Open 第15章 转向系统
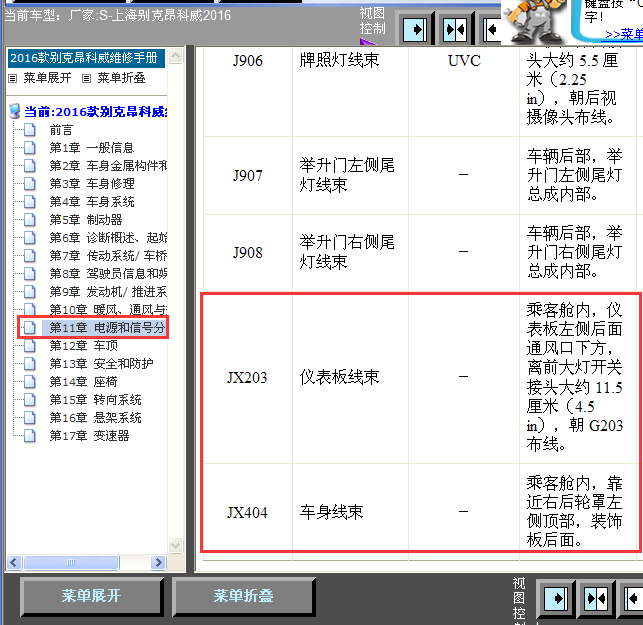Viewport: 643px width, 625px height. click(95, 400)
